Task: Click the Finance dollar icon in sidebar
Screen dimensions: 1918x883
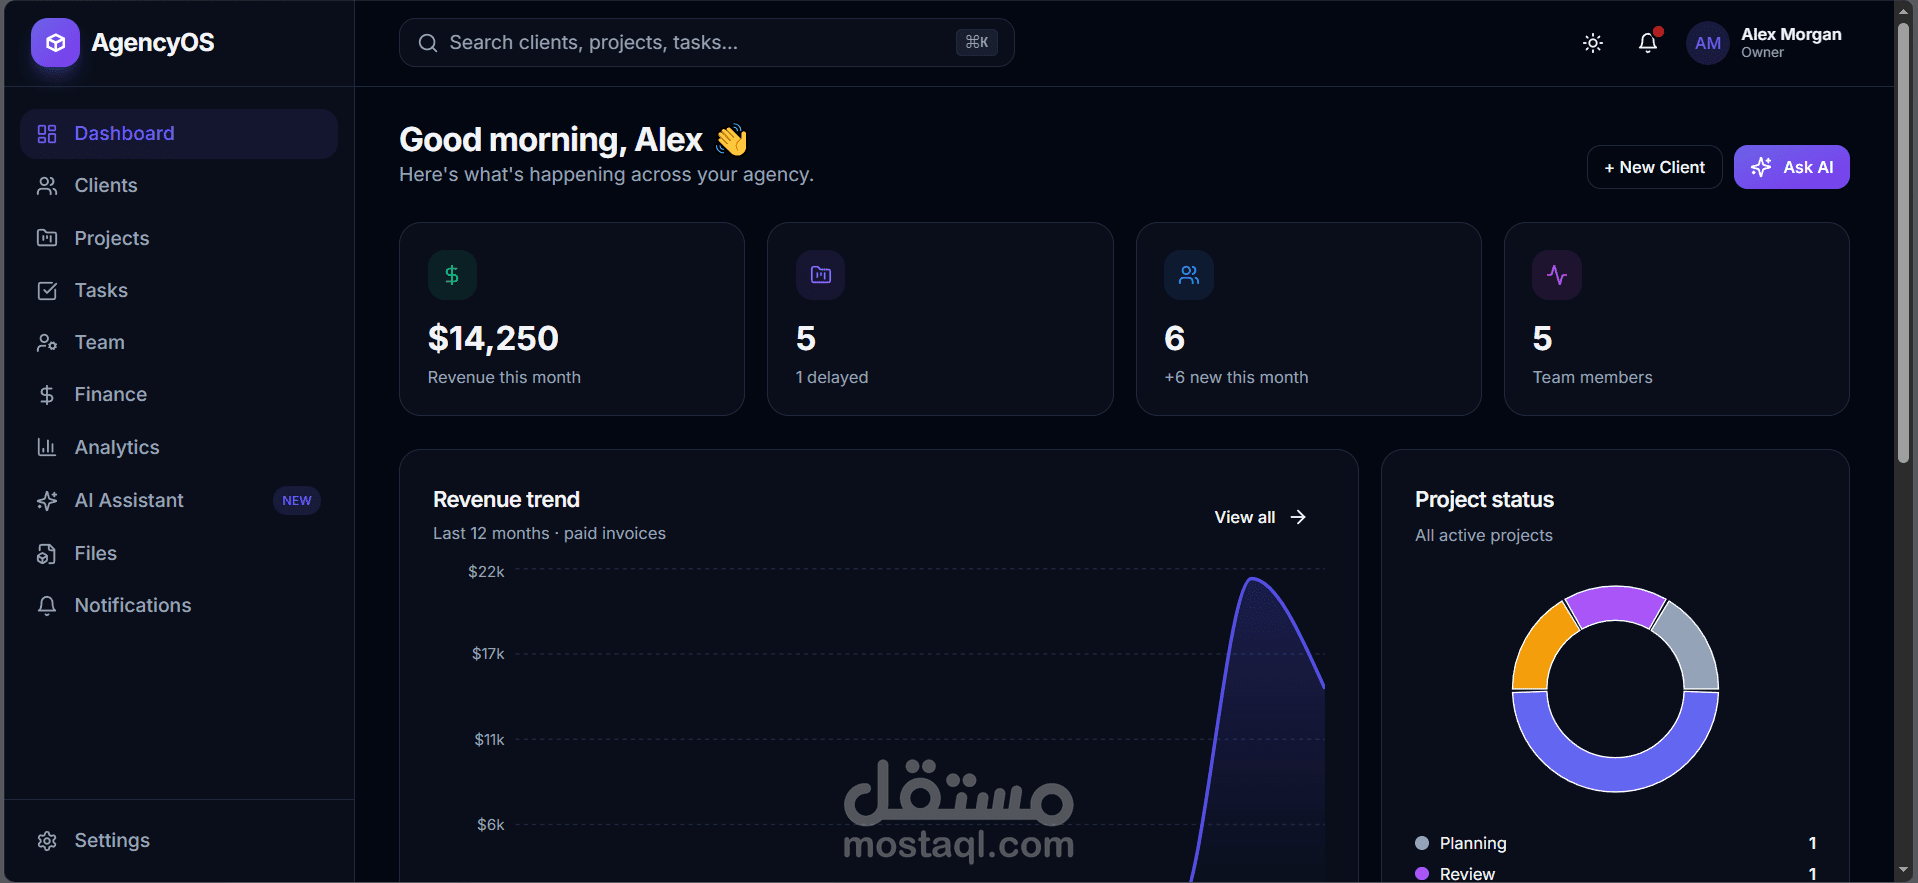Action: (47, 395)
